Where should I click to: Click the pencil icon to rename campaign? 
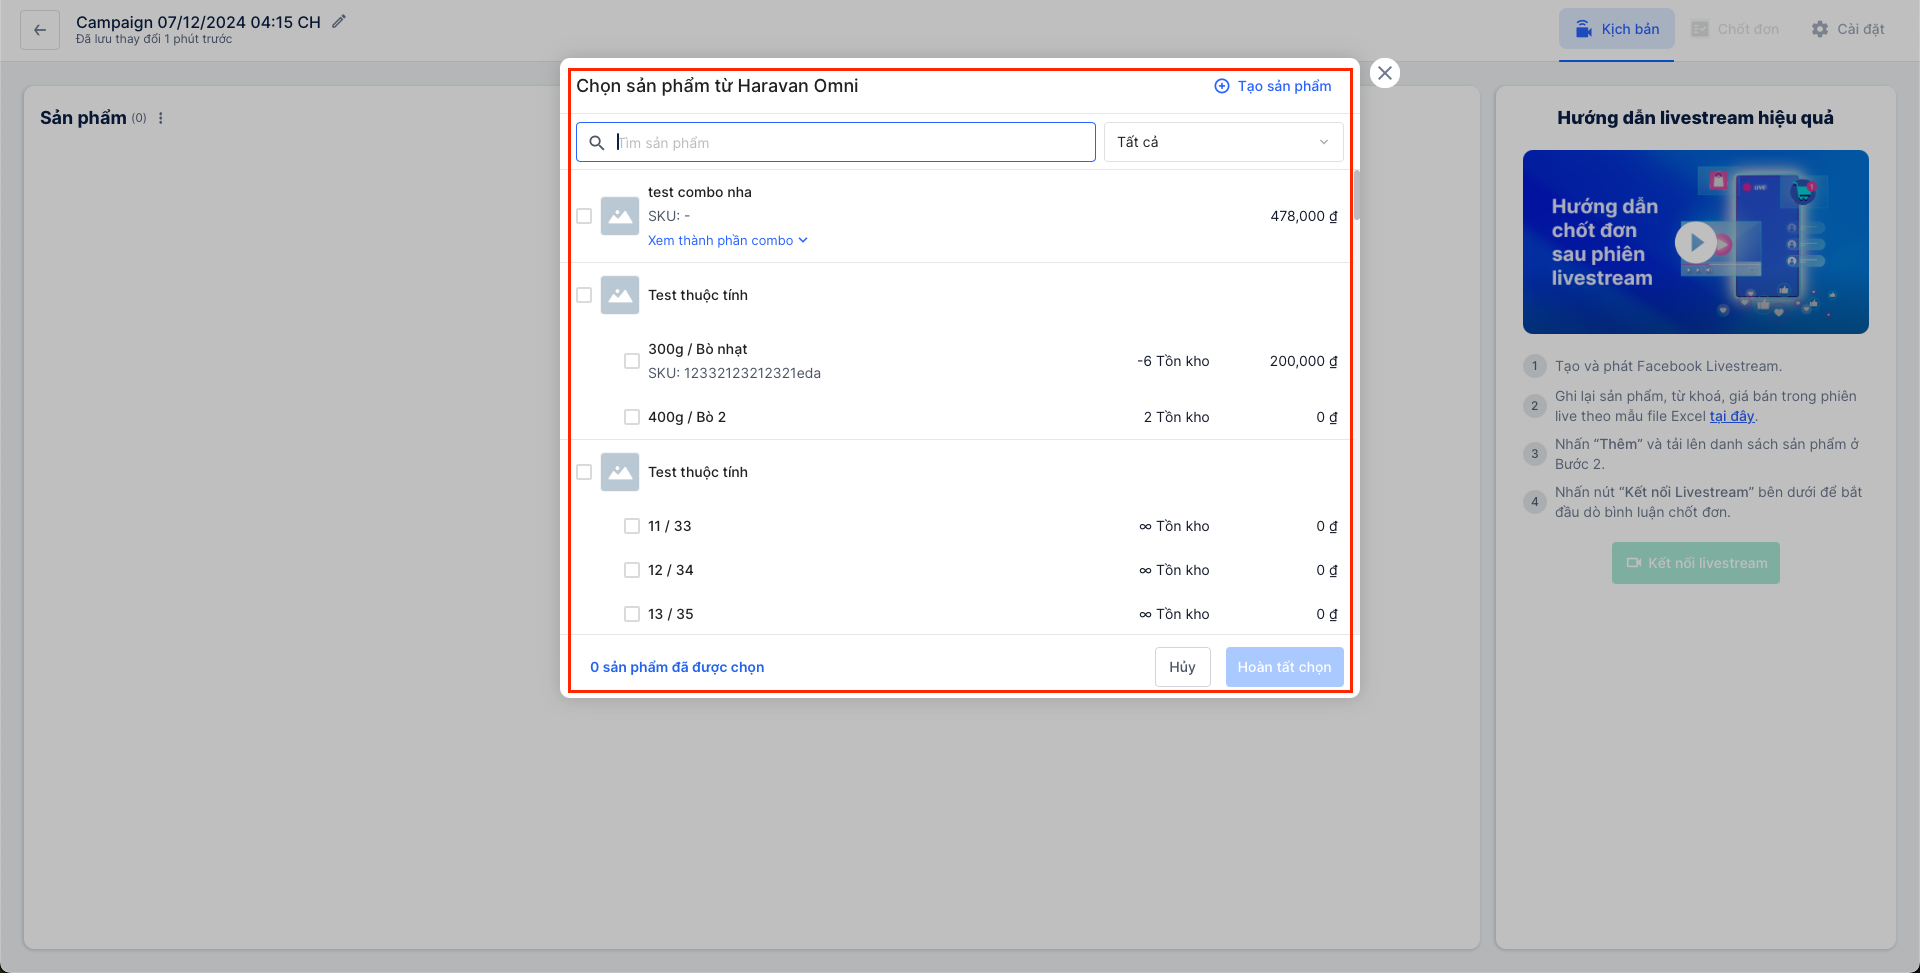[x=339, y=21]
